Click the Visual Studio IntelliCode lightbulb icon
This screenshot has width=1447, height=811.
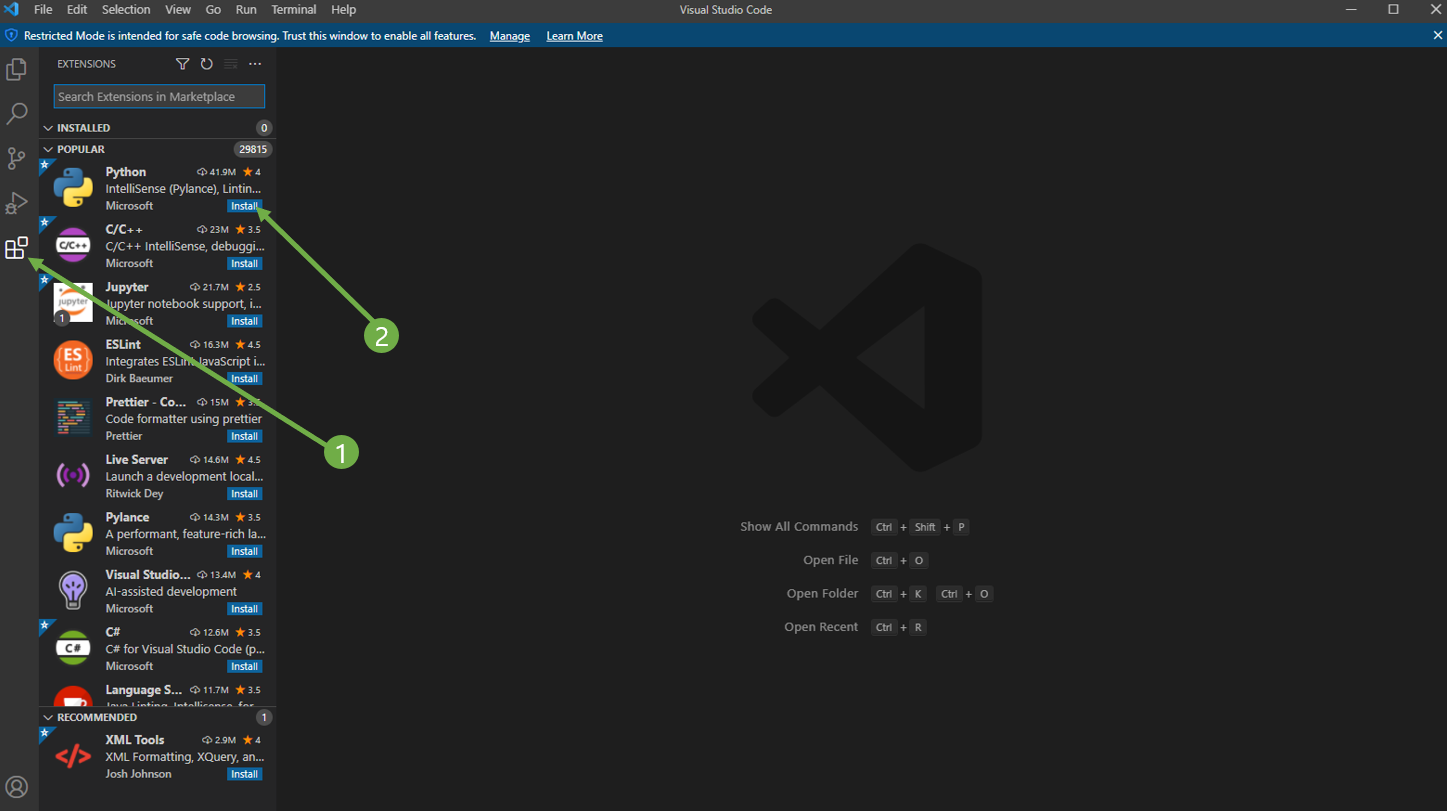coord(73,590)
